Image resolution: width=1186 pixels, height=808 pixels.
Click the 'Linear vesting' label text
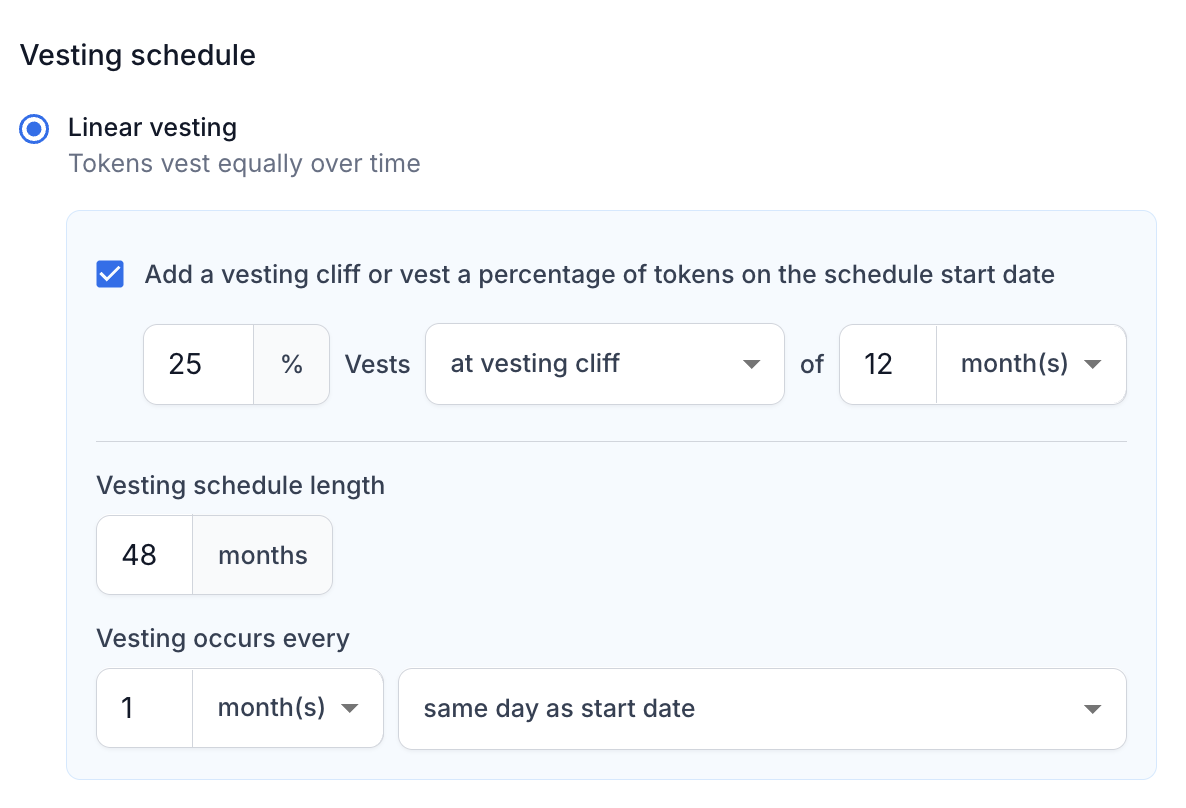point(152,127)
